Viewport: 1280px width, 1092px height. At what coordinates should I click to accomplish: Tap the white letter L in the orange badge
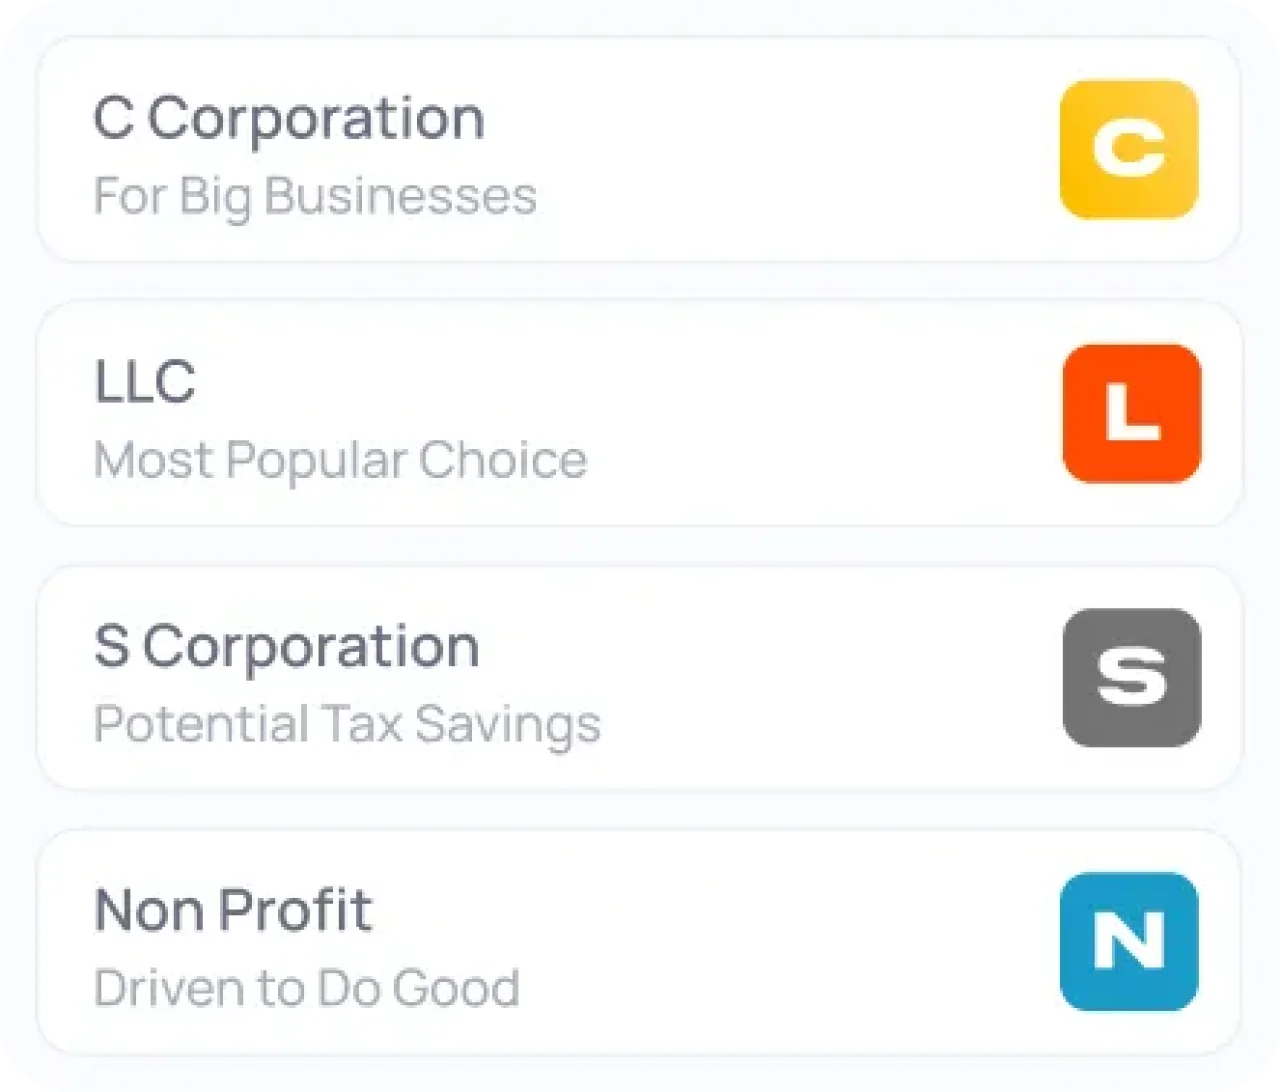click(1131, 411)
